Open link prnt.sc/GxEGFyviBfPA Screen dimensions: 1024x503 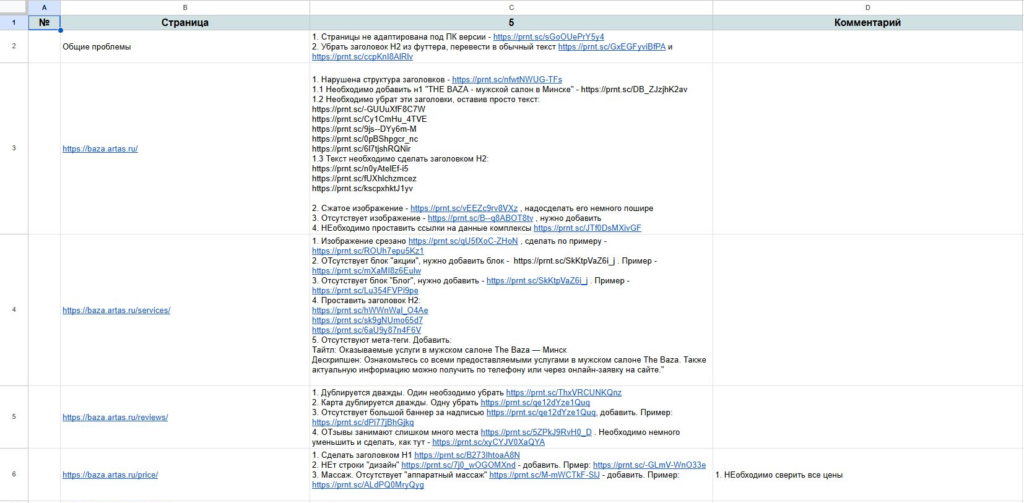point(612,47)
